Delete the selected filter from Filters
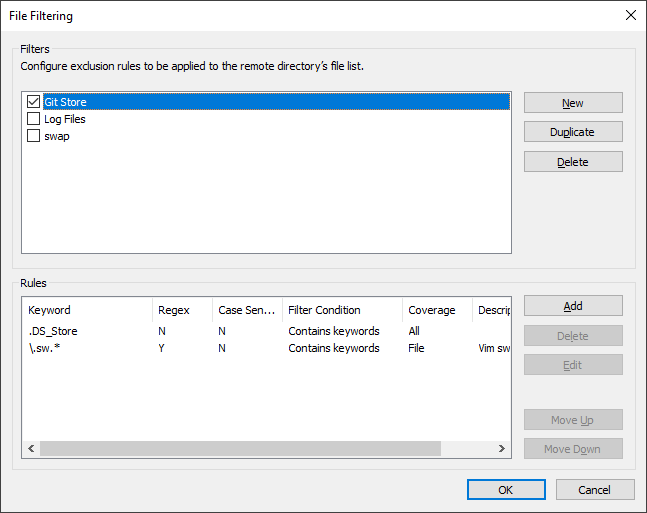 [x=573, y=162]
